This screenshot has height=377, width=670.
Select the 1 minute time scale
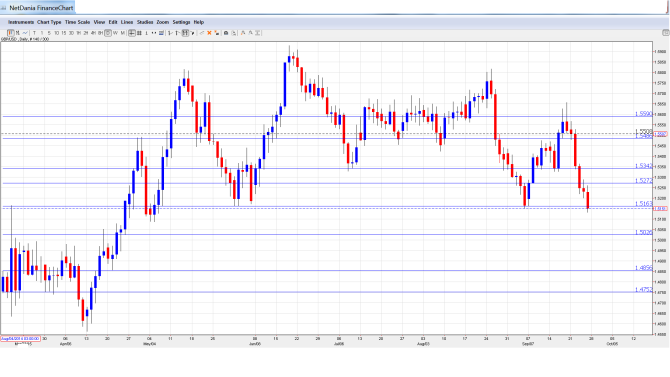pyautogui.click(x=42, y=33)
